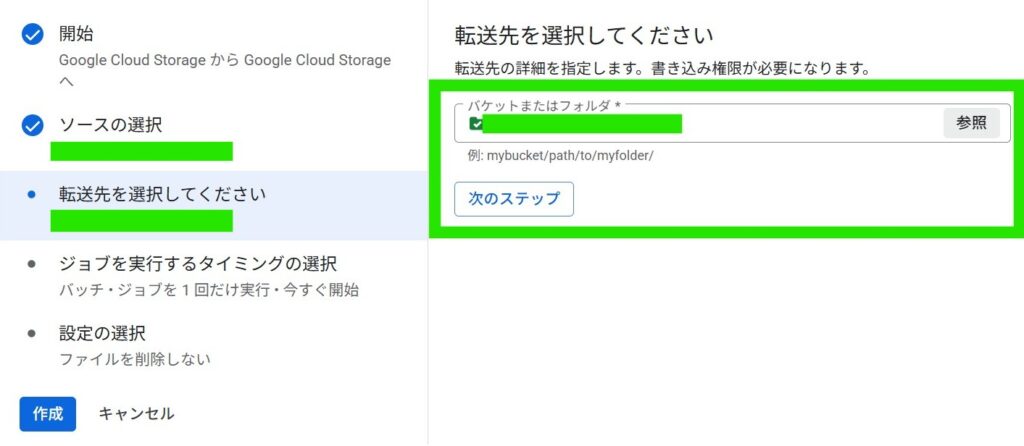Open the 開始 step
Image resolution: width=1024 pixels, height=446 pixels.
83,35
